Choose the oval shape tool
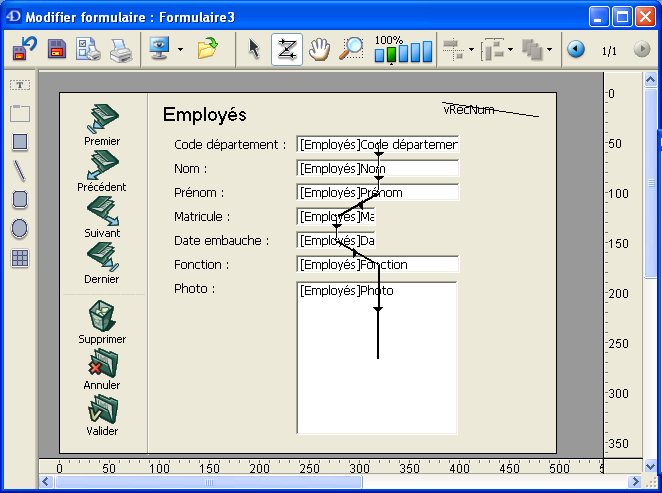Screen dimensions: 662x493 pyautogui.click(x=20, y=229)
